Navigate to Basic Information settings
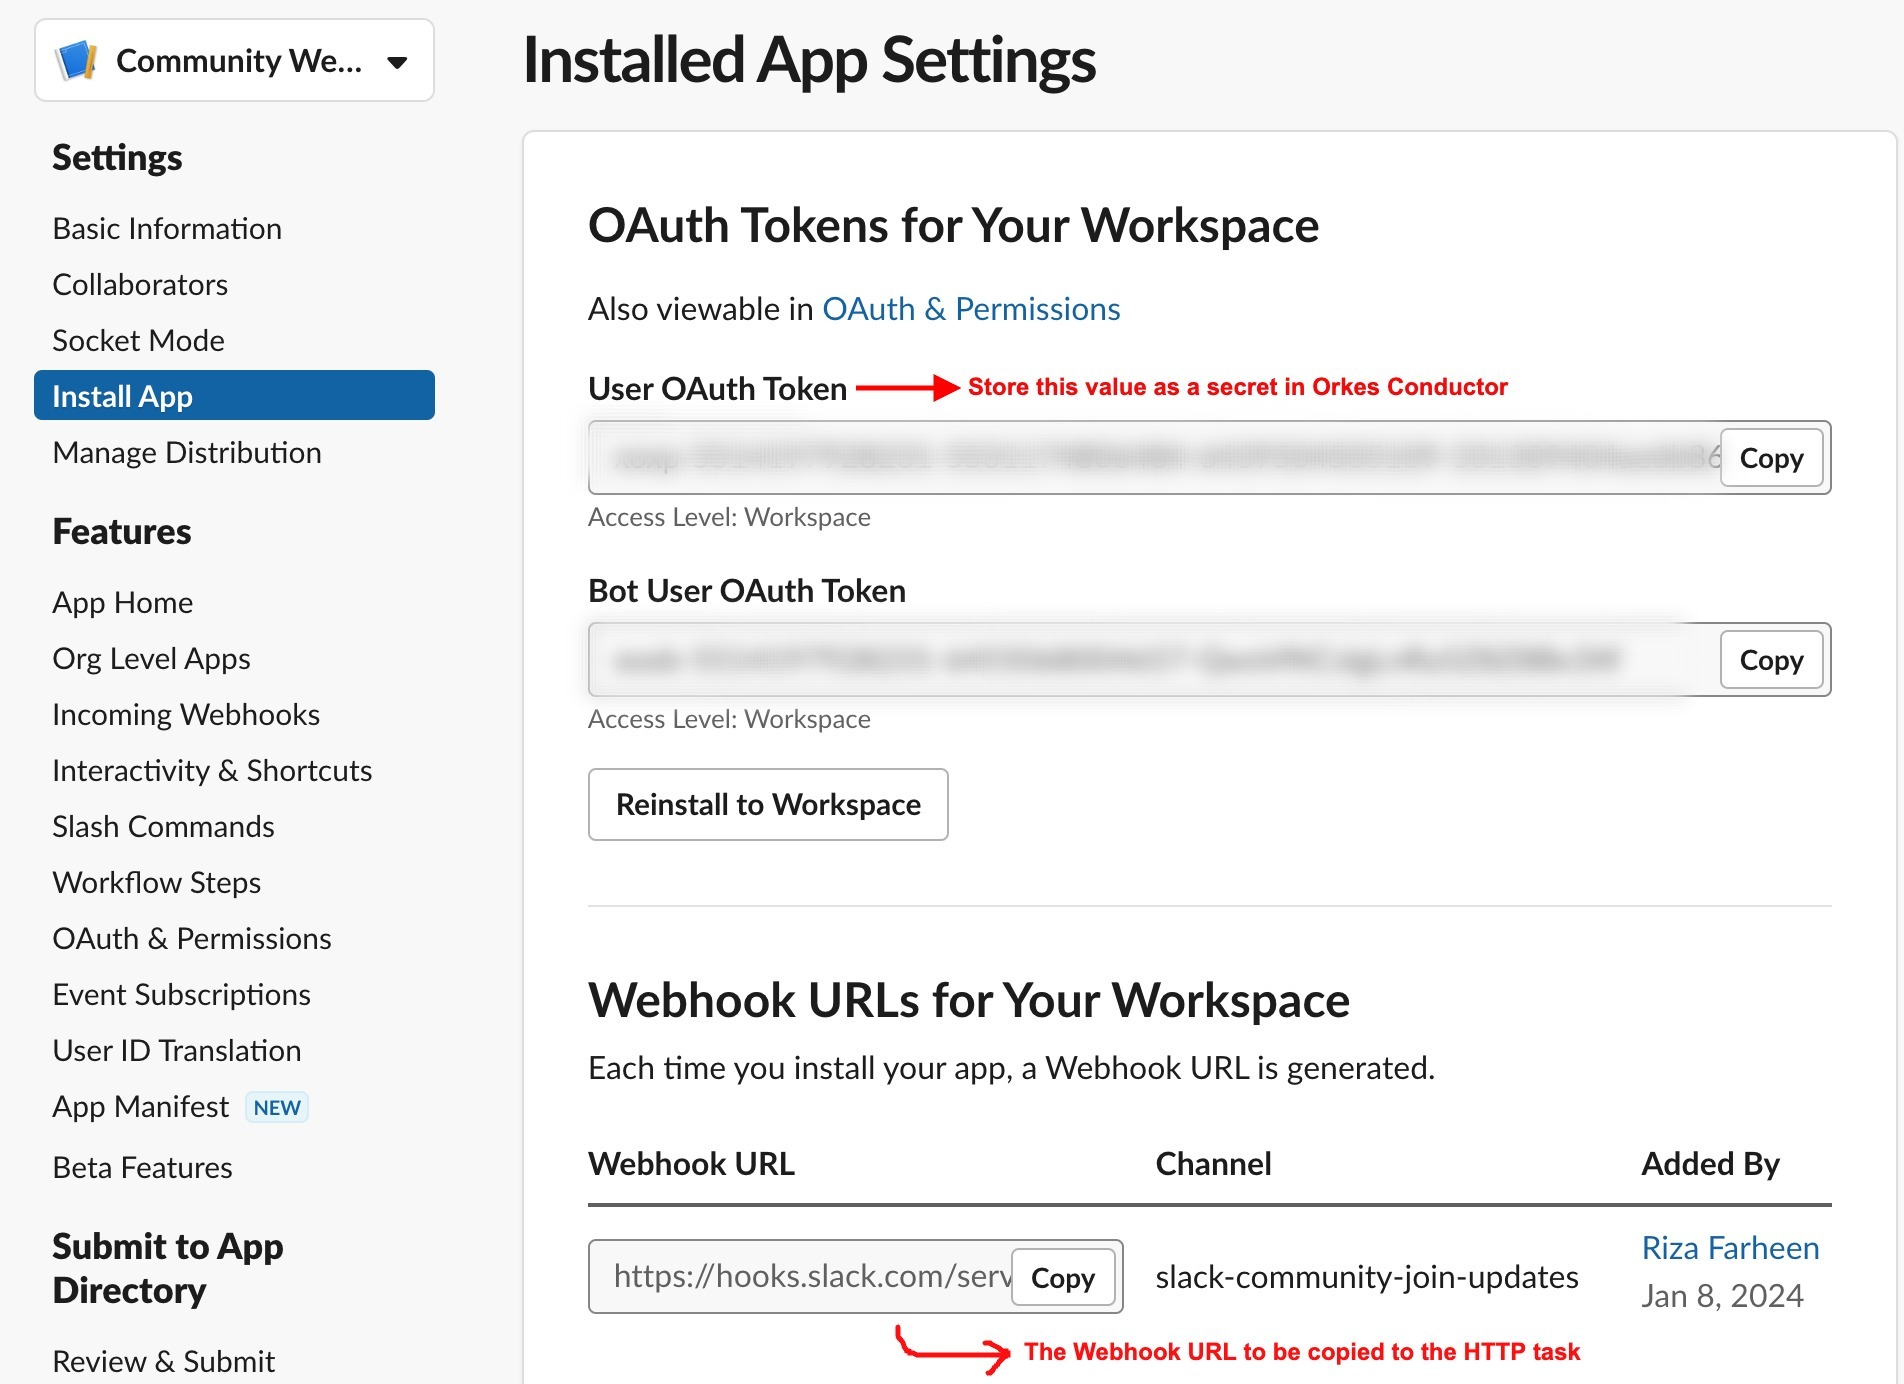This screenshot has height=1384, width=1904. [x=166, y=228]
